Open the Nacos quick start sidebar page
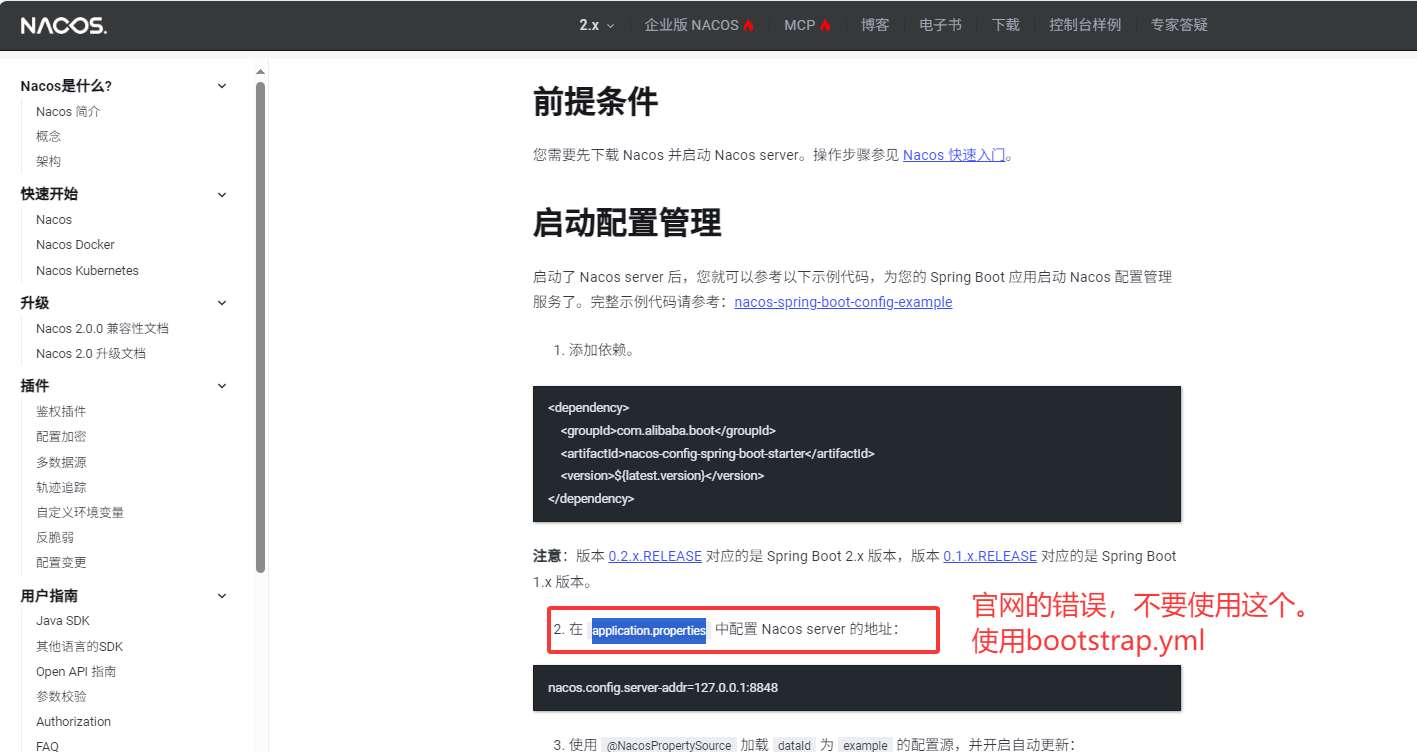The image size is (1417, 752). [x=54, y=219]
